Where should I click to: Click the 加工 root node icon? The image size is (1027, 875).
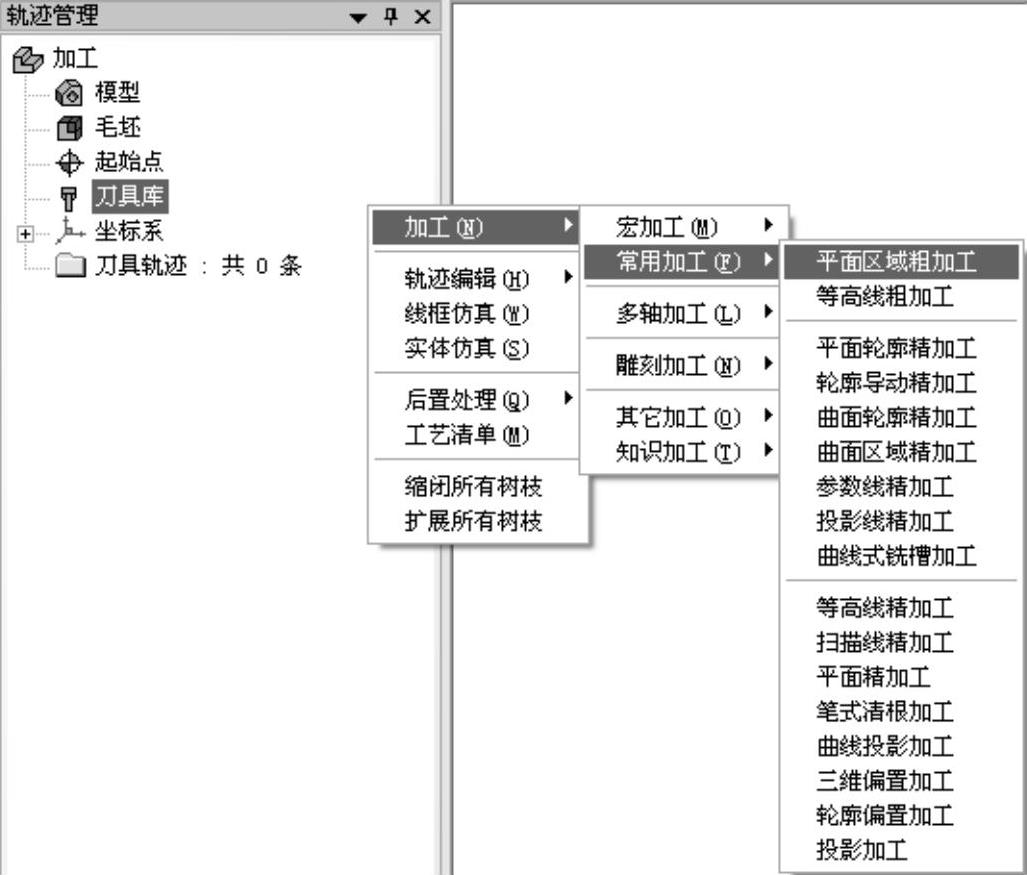click(x=22, y=60)
